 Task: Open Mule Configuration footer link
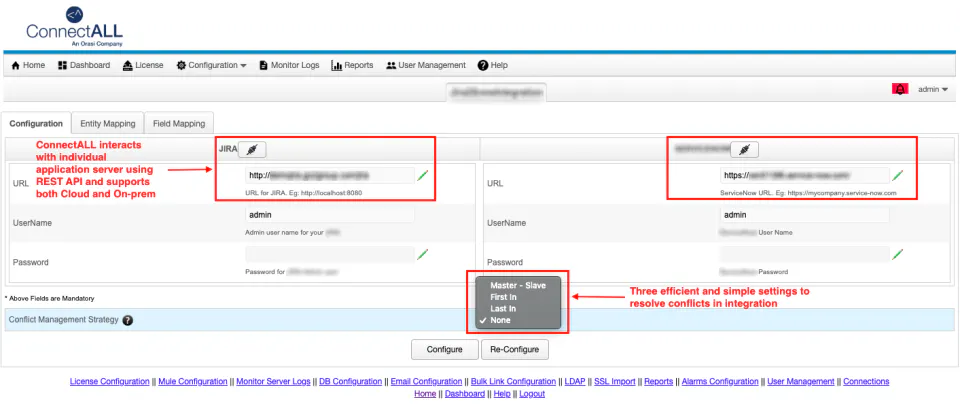tap(193, 381)
